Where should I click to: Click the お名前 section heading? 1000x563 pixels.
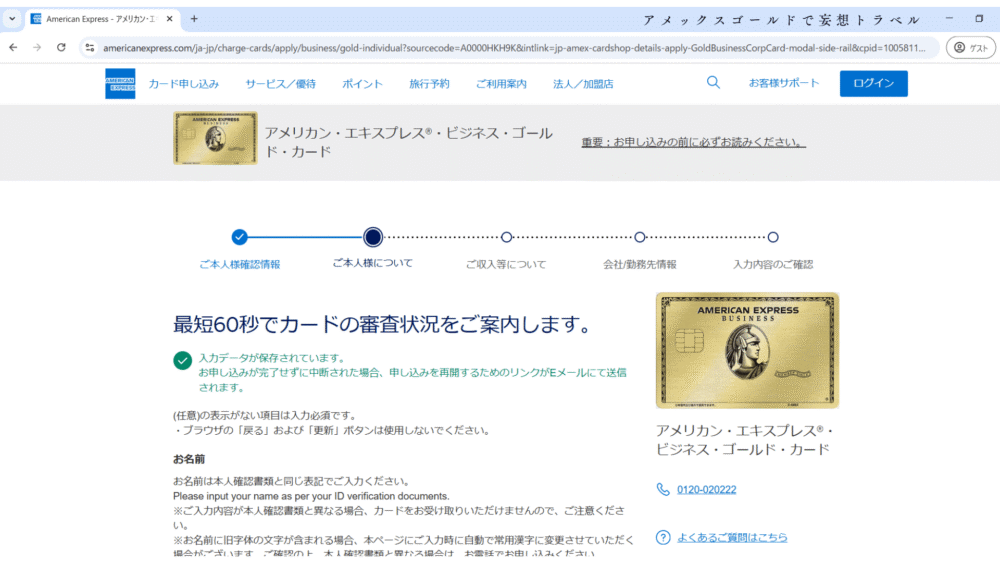point(189,459)
